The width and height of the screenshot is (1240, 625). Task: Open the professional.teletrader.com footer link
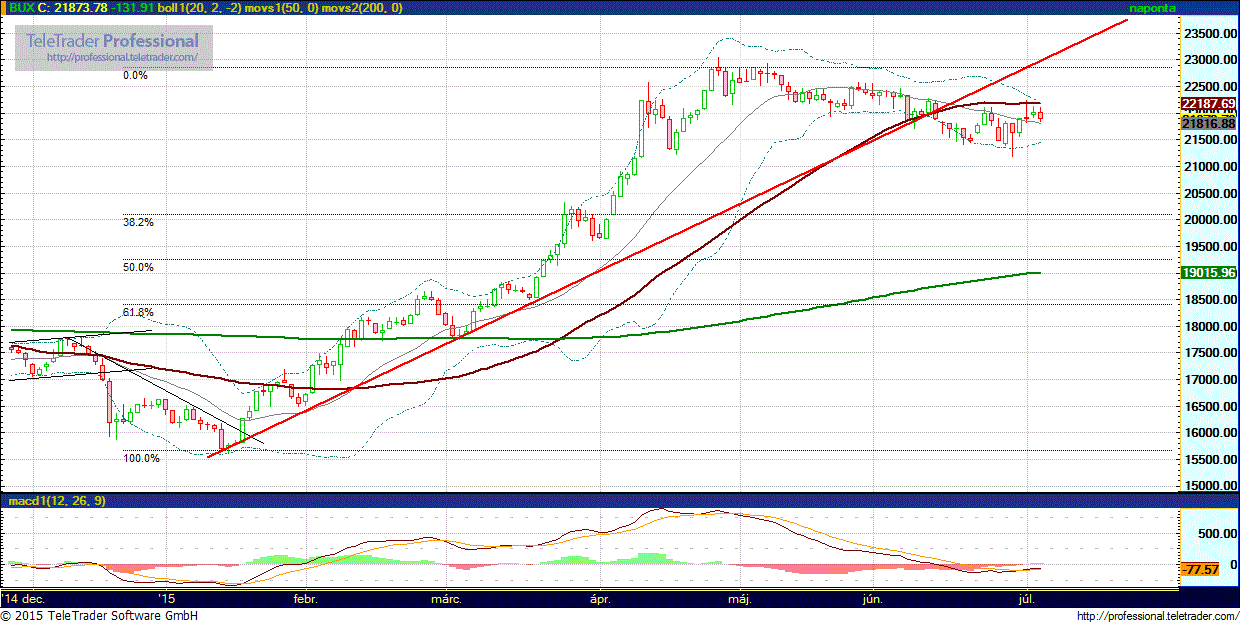1157,616
